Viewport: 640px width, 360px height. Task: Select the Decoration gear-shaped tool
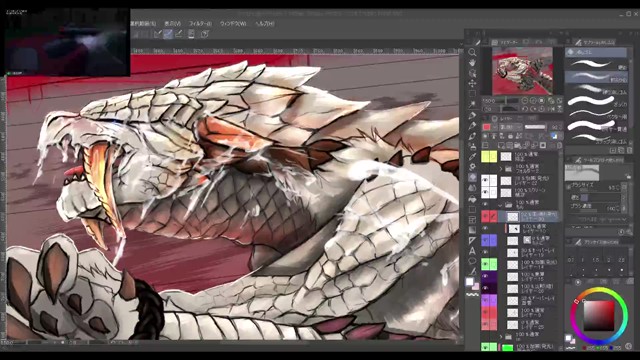pos(472,167)
